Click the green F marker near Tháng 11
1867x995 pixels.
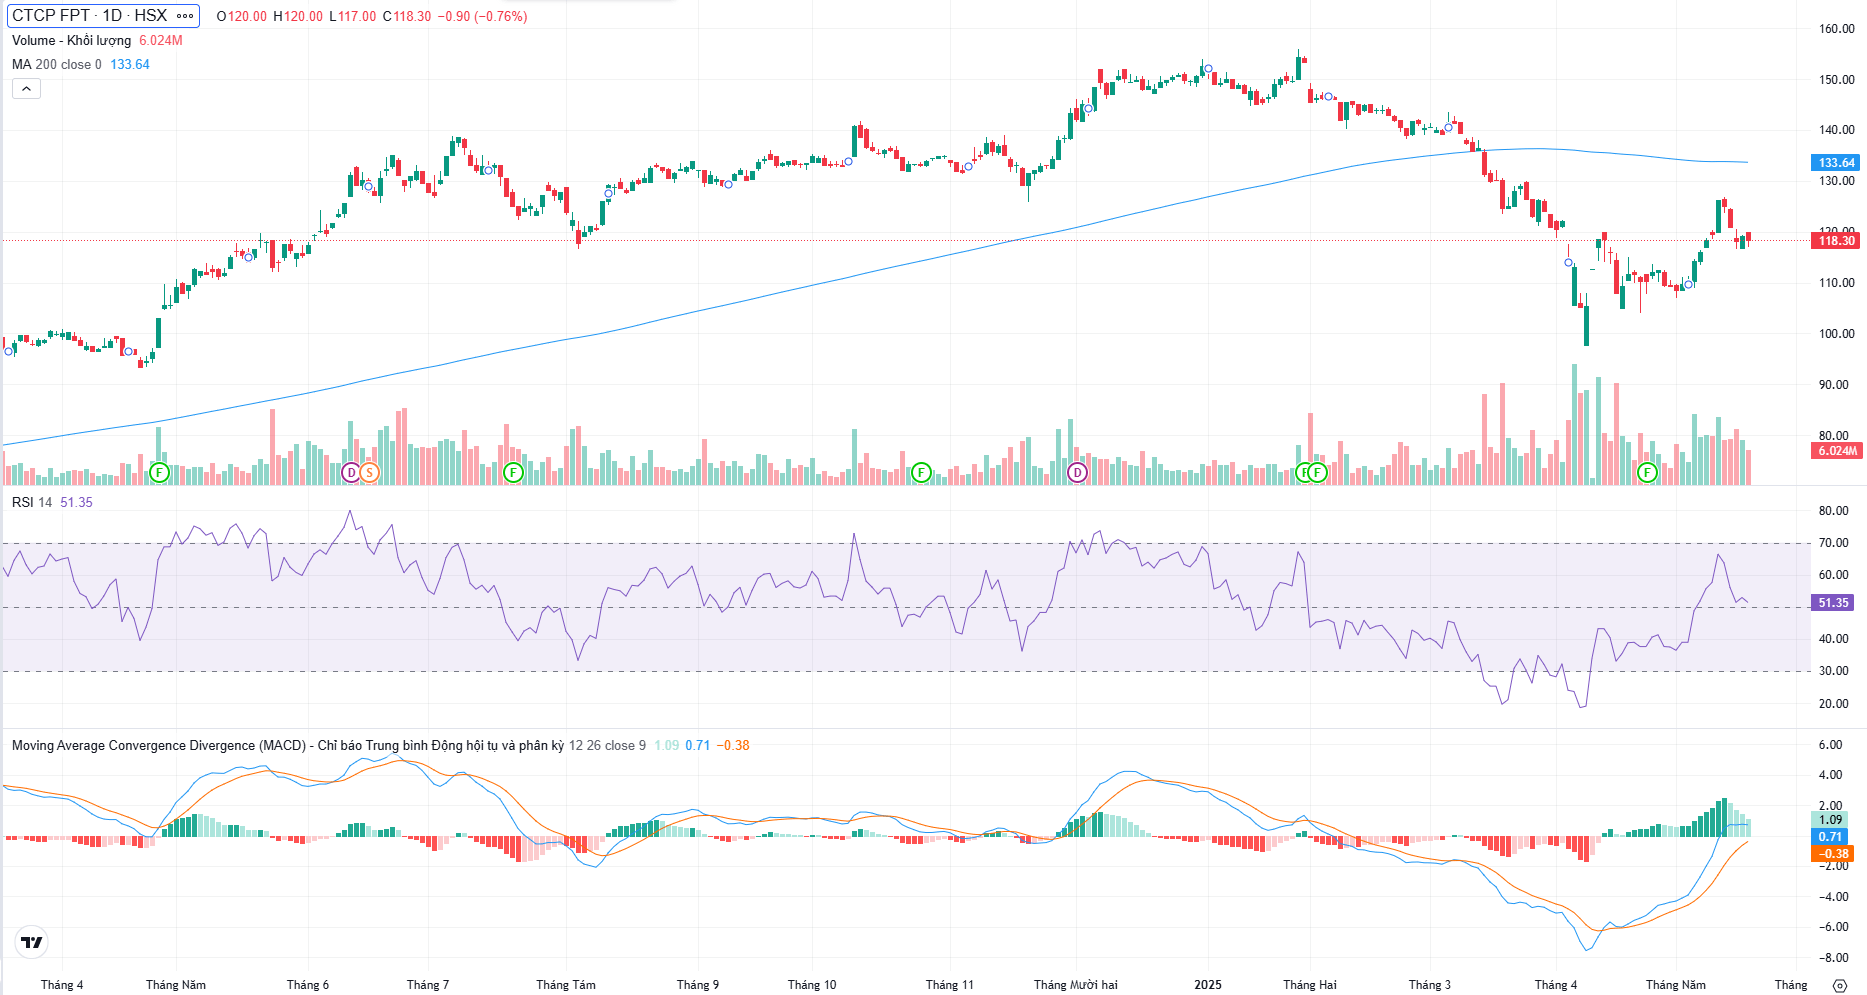pos(921,472)
